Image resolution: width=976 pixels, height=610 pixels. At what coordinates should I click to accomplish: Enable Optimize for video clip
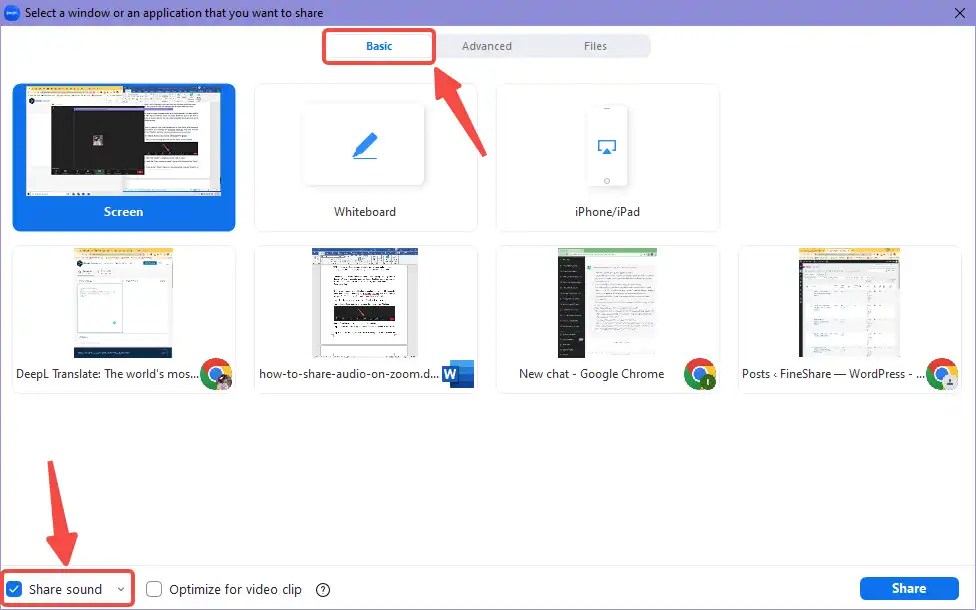153,589
